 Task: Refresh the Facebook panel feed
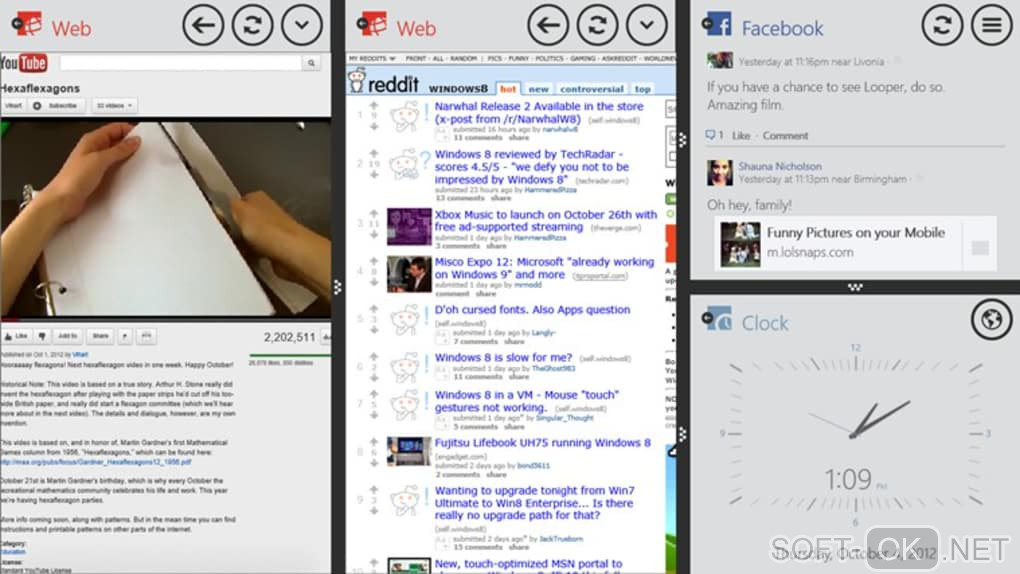942,25
